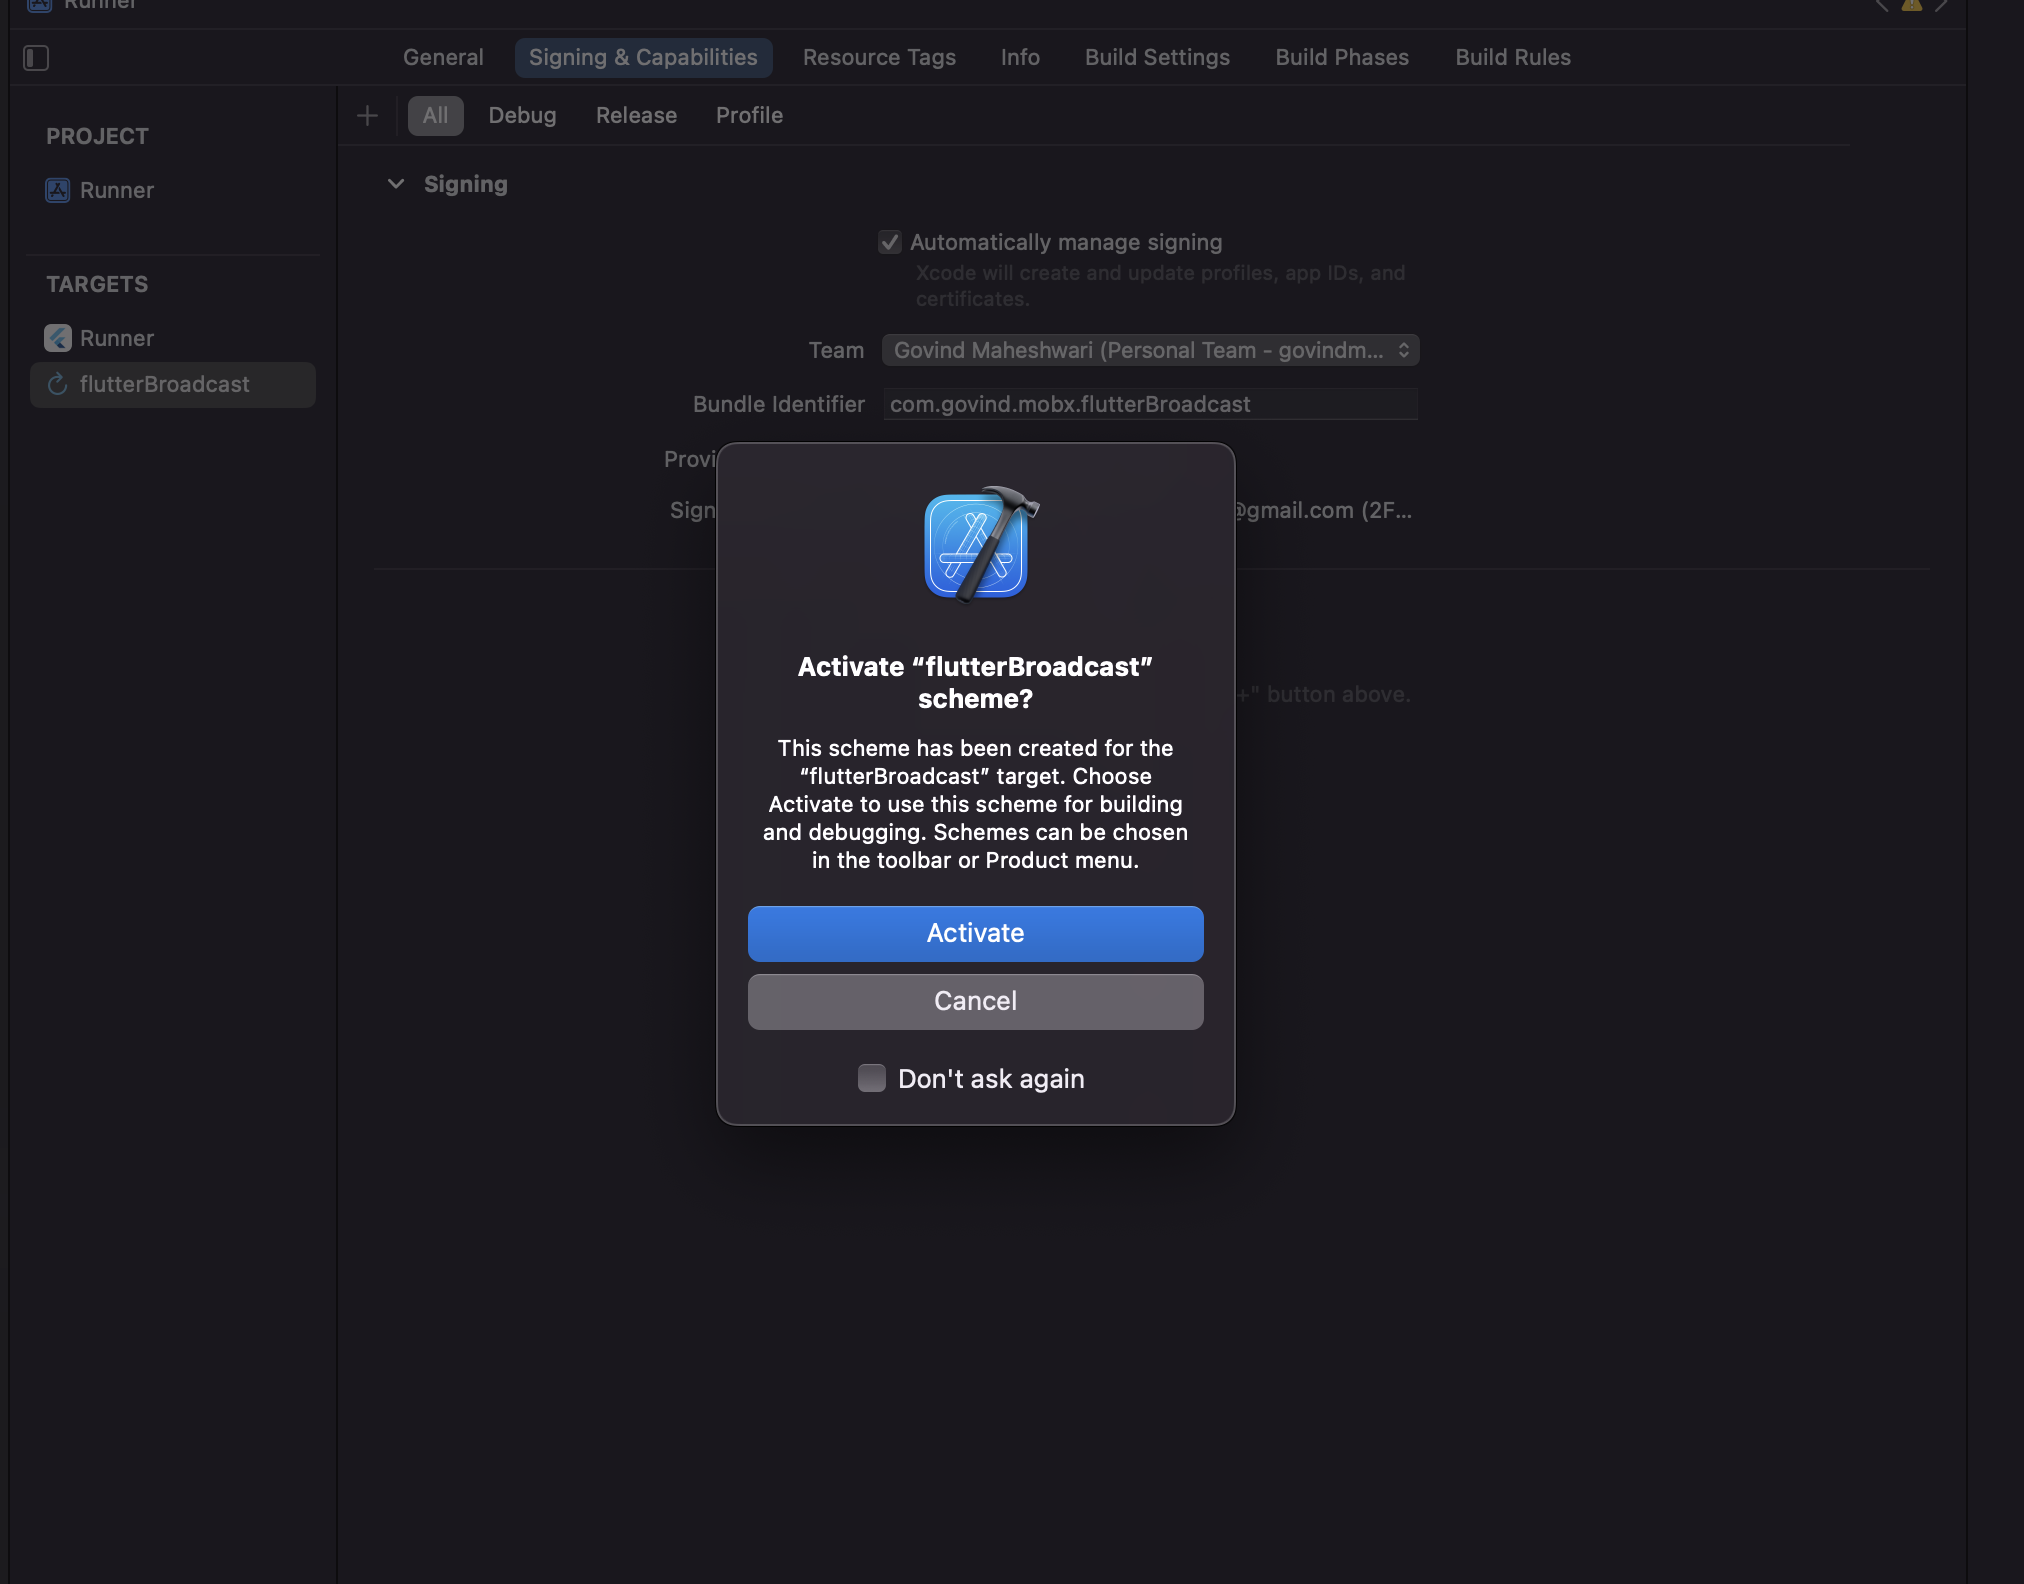The height and width of the screenshot is (1584, 2024).
Task: Select the Debug configuration filter
Action: [x=522, y=115]
